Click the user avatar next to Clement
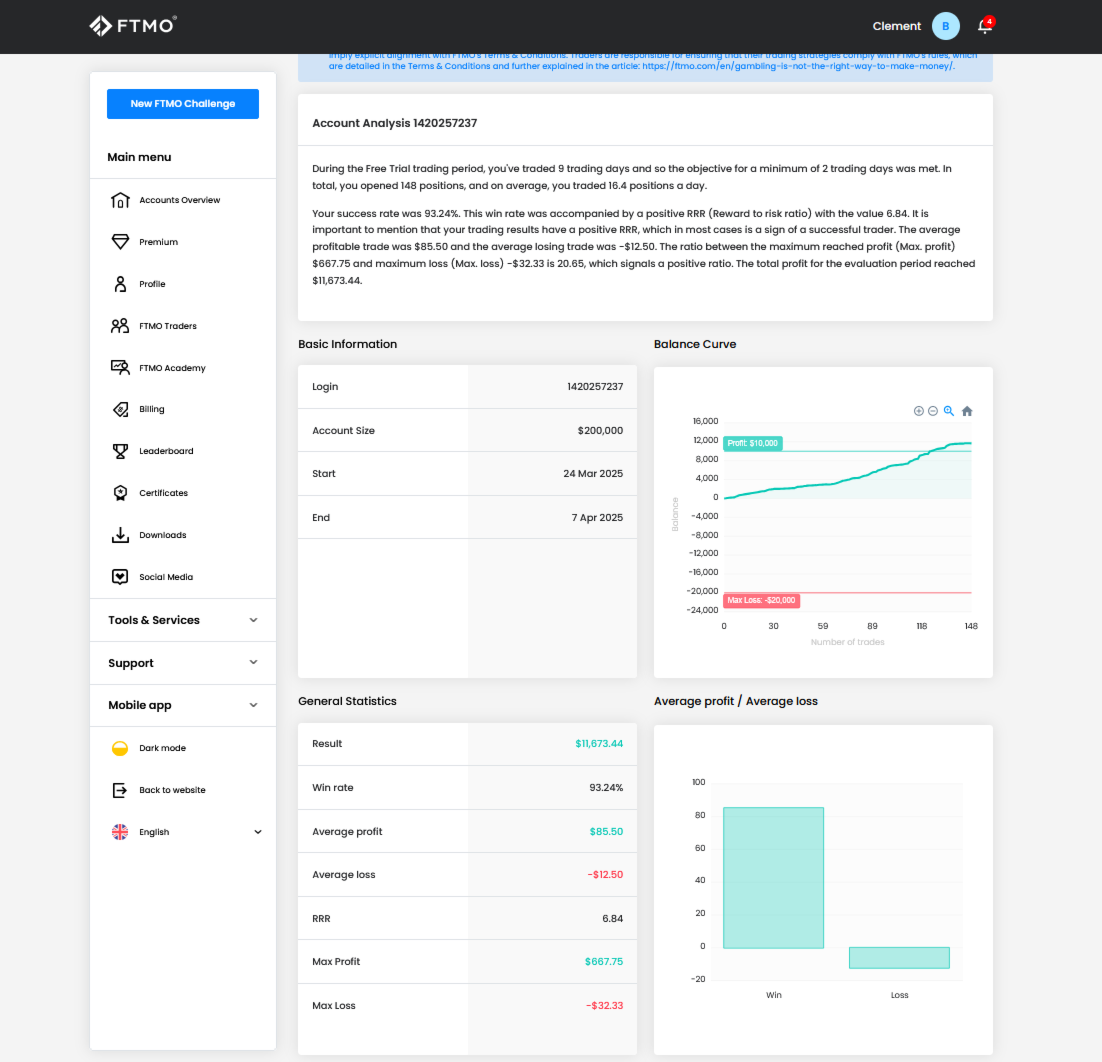This screenshot has width=1102, height=1062. pyautogui.click(x=945, y=27)
